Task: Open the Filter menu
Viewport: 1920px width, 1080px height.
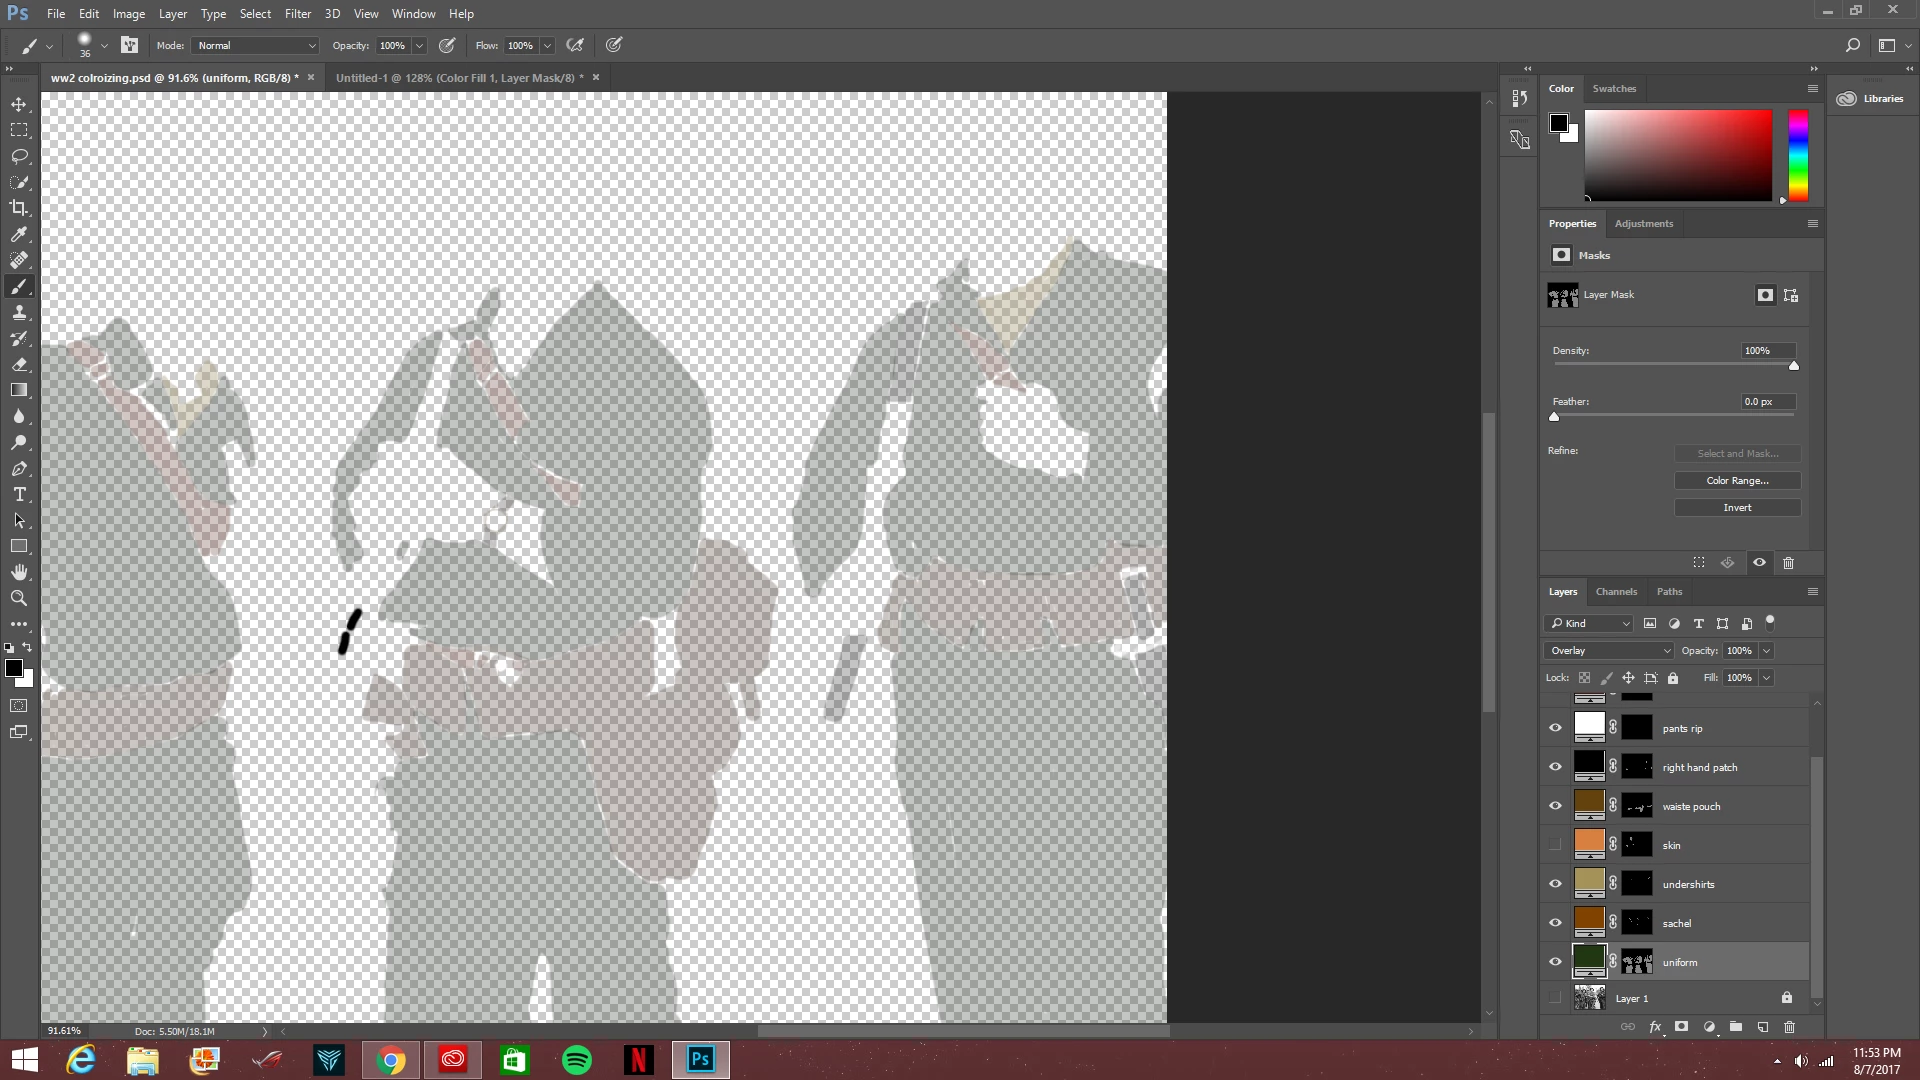Action: coord(297,14)
